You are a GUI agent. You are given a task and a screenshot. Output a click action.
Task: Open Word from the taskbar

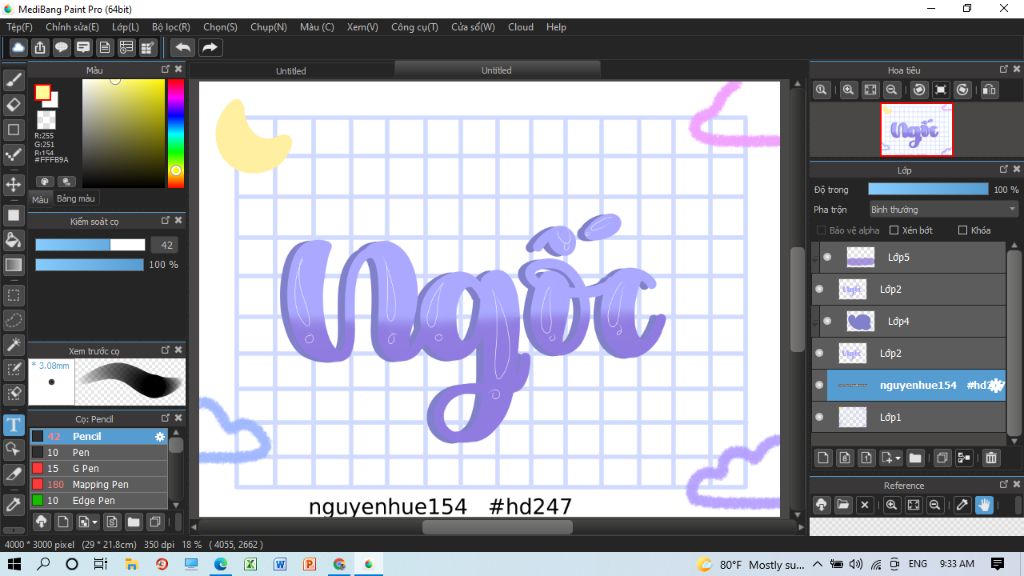tap(280, 564)
